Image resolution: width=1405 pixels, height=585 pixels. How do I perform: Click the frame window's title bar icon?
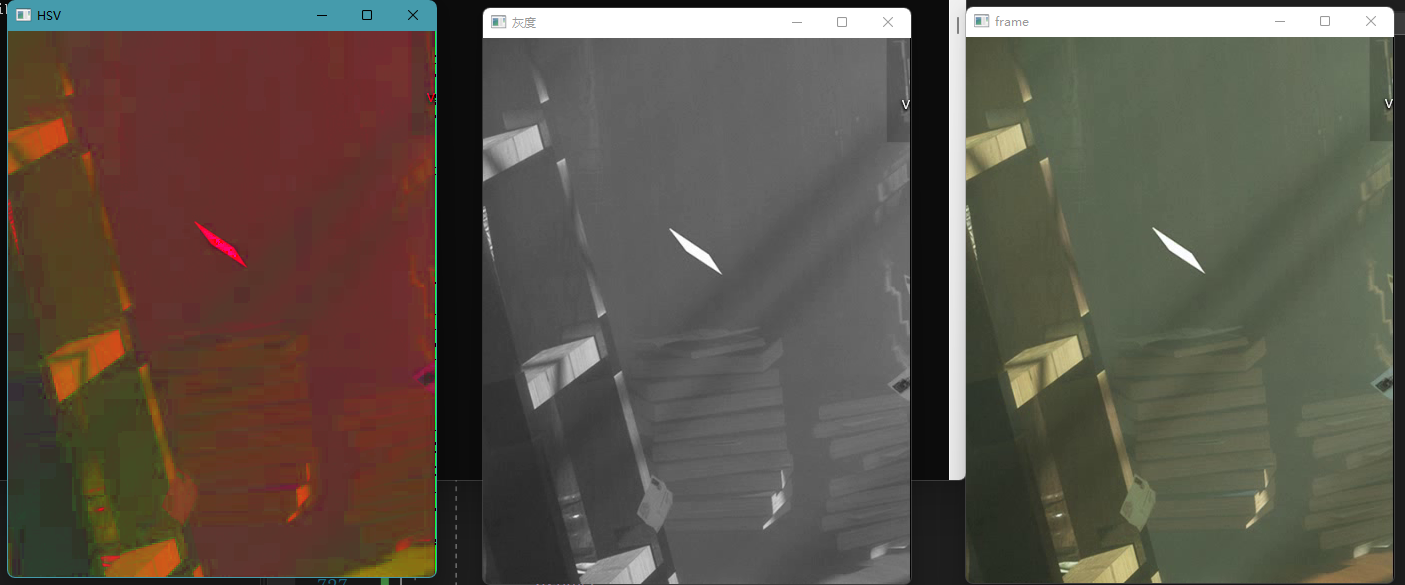tap(982, 21)
